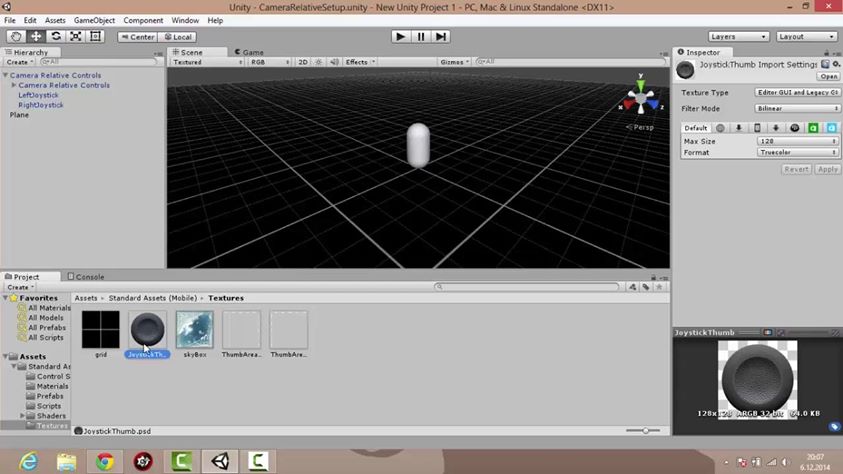The width and height of the screenshot is (843, 474).
Task: Toggle scene lighting sun icon
Action: [x=318, y=62]
